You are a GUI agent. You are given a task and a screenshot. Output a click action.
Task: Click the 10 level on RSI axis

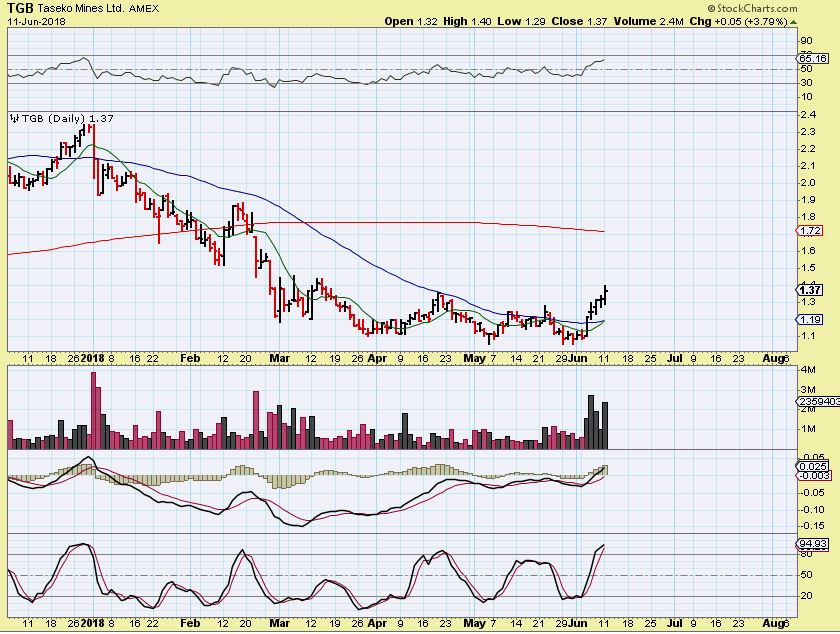(x=806, y=97)
